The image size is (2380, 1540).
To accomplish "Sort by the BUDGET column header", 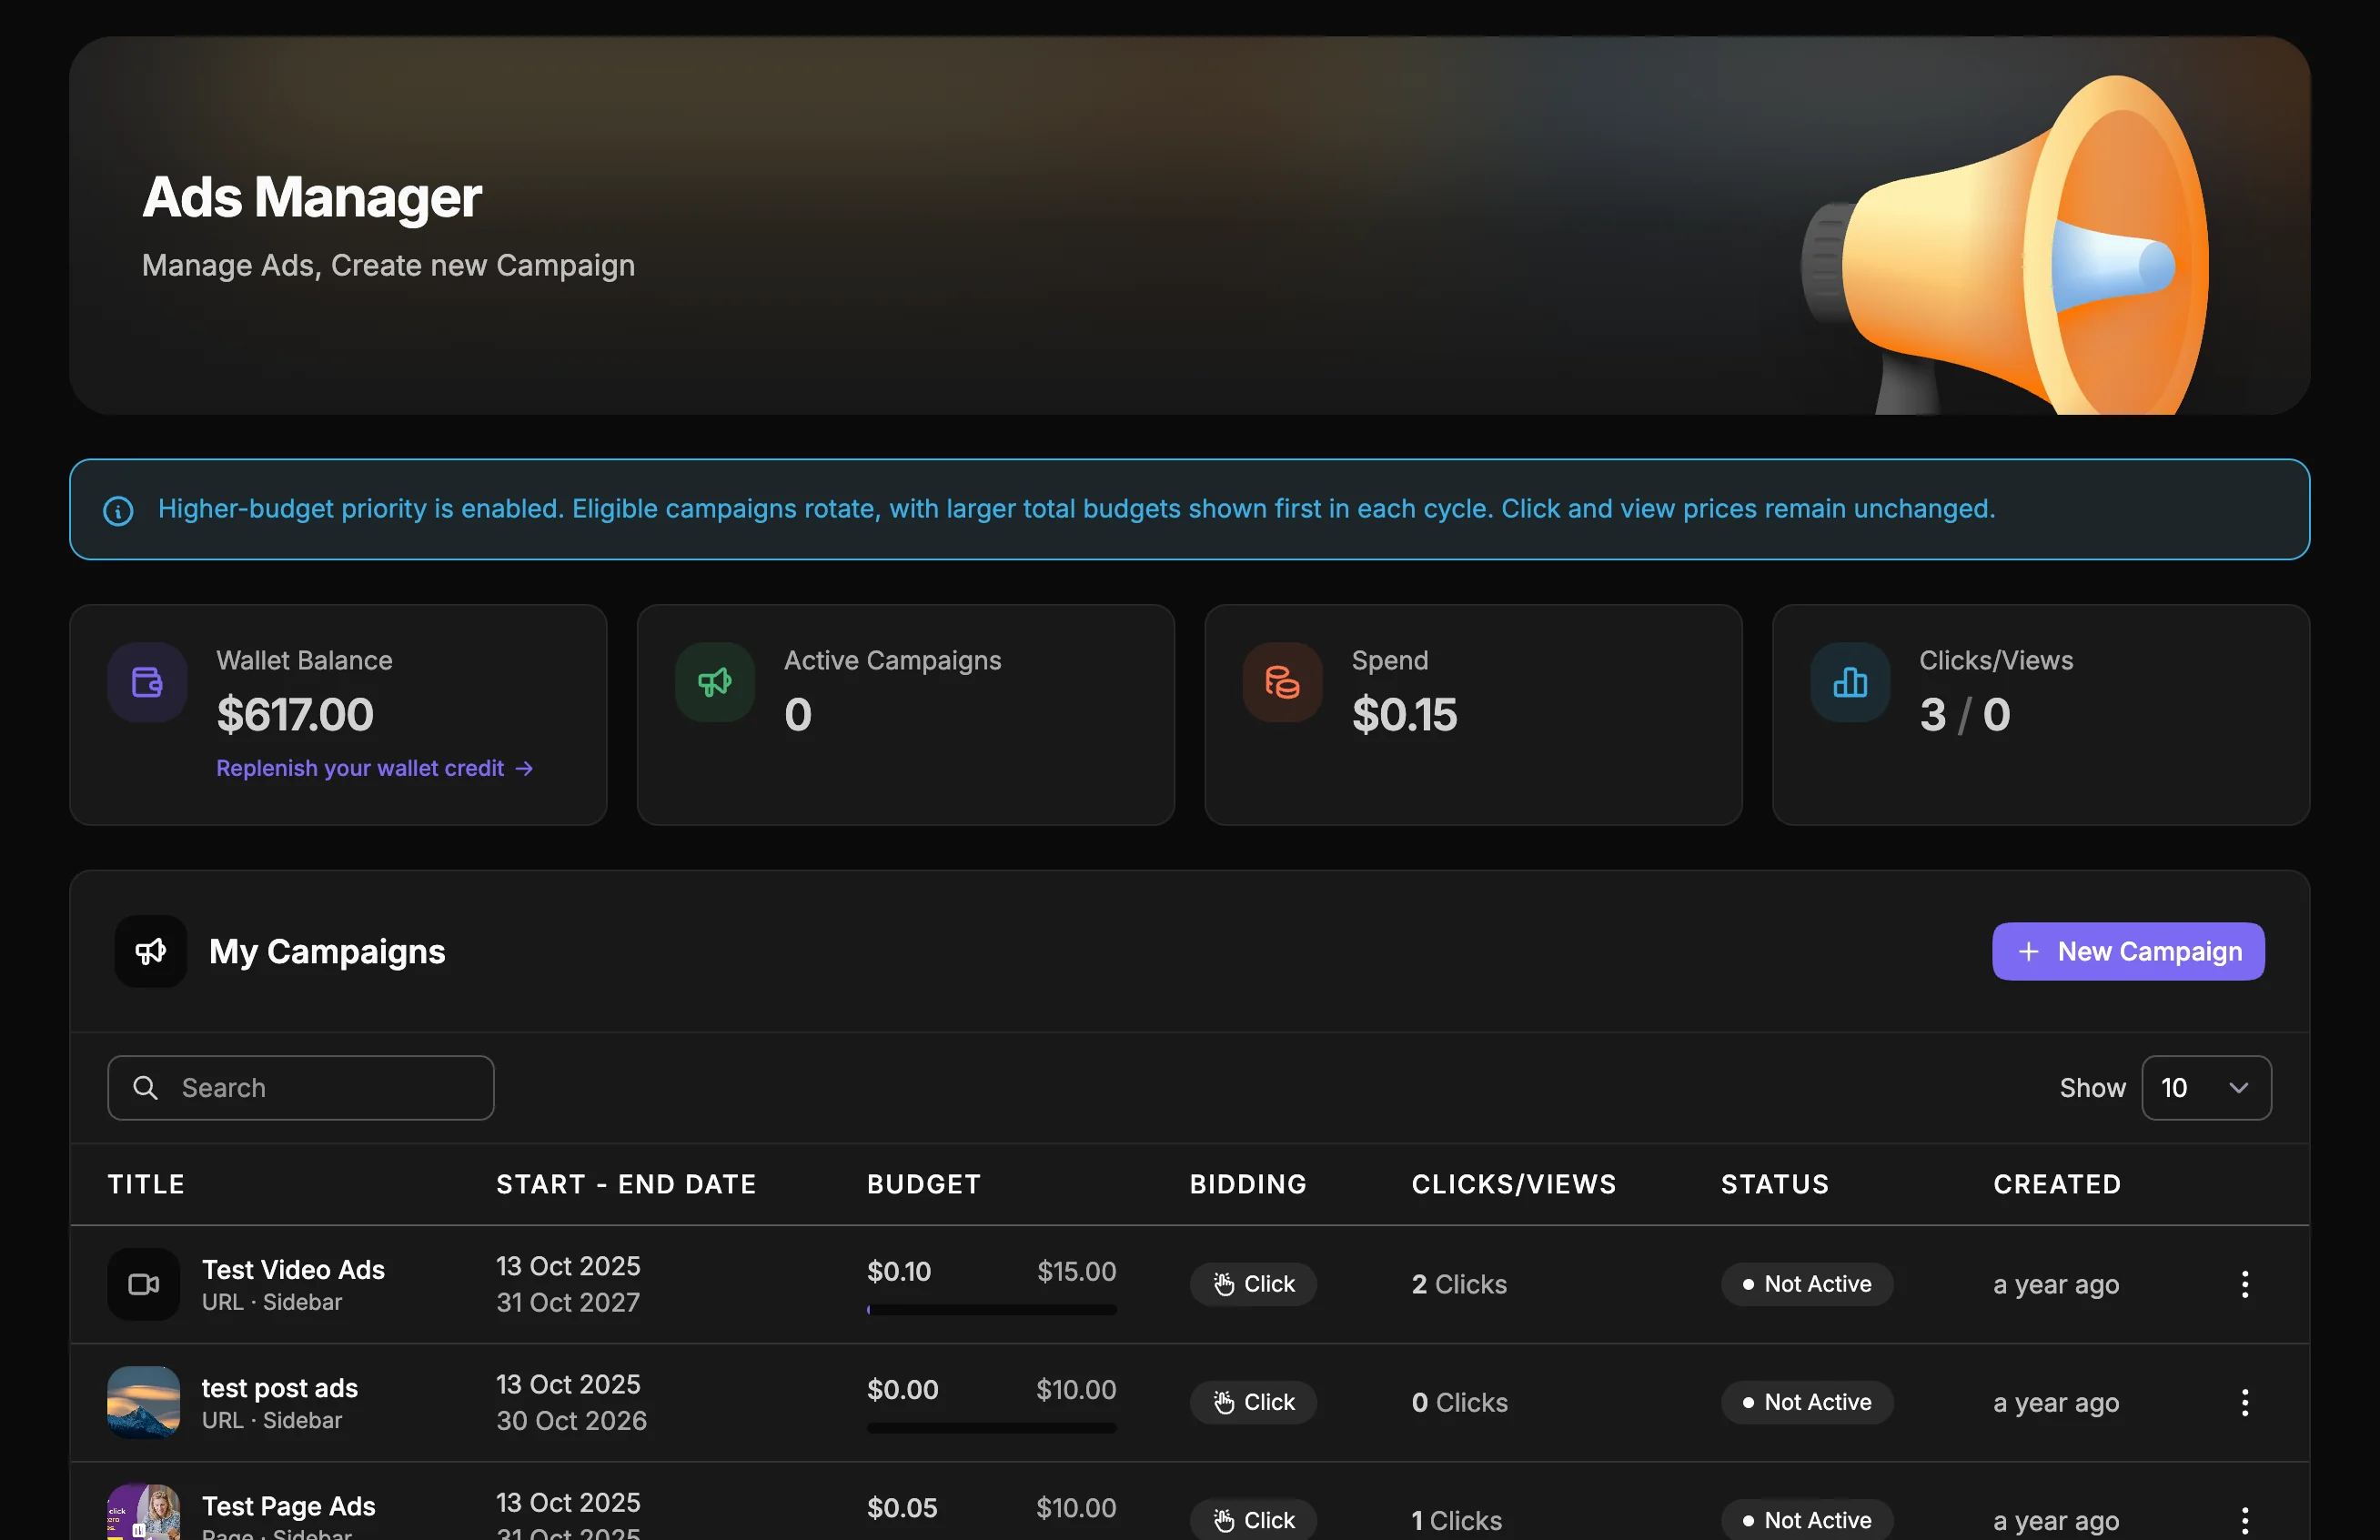I will click(924, 1184).
